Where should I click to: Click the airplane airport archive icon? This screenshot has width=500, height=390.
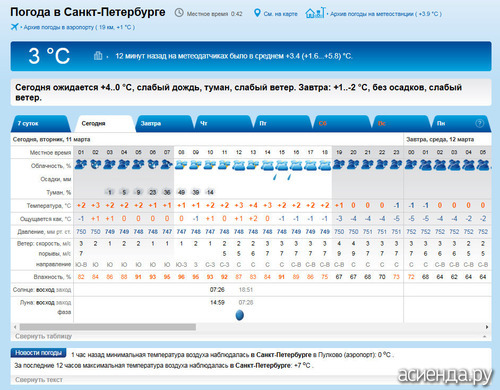(x=14, y=27)
